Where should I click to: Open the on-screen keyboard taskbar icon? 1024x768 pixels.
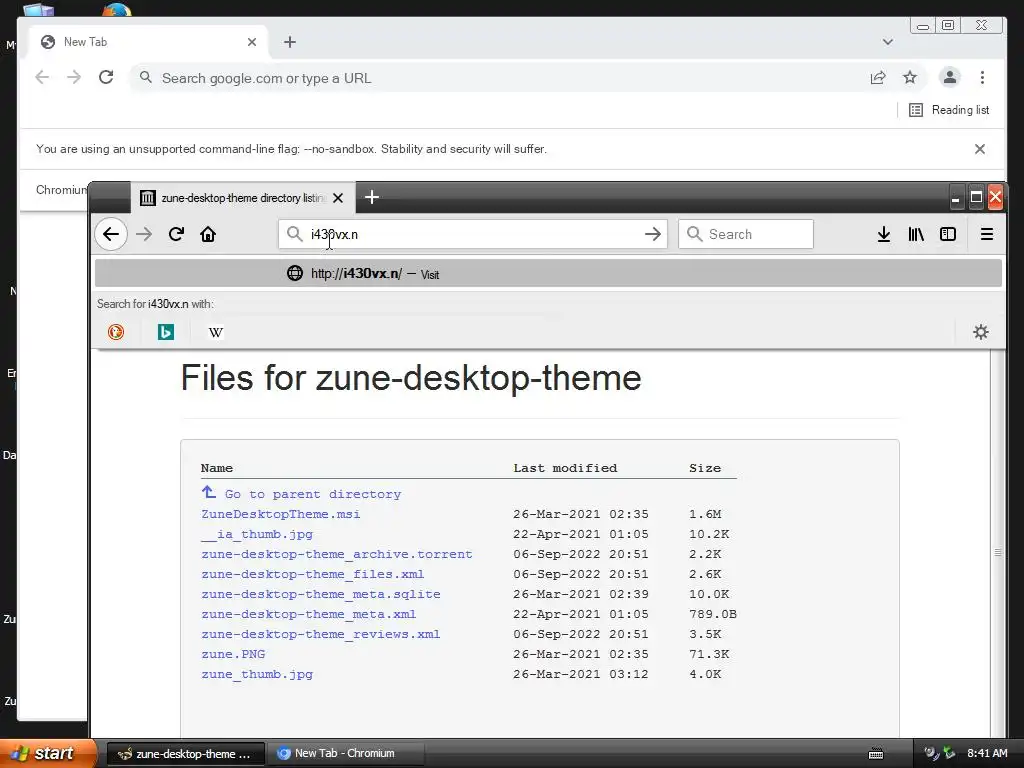pos(876,754)
